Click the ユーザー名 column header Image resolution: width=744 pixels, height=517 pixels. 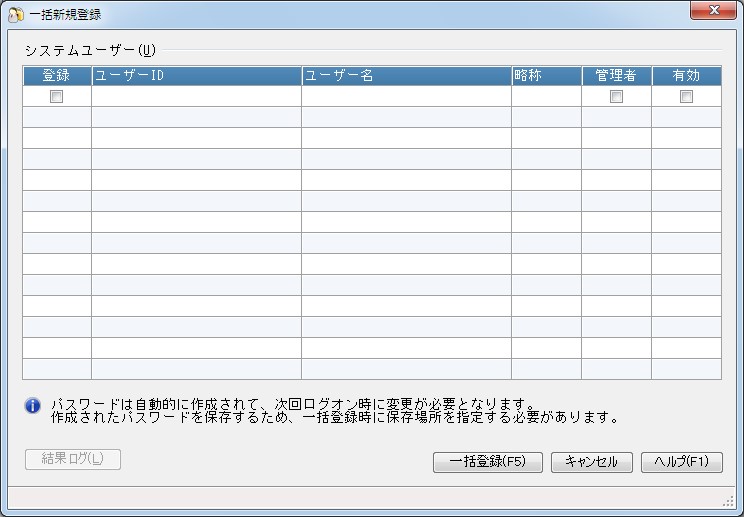pyautogui.click(x=407, y=75)
